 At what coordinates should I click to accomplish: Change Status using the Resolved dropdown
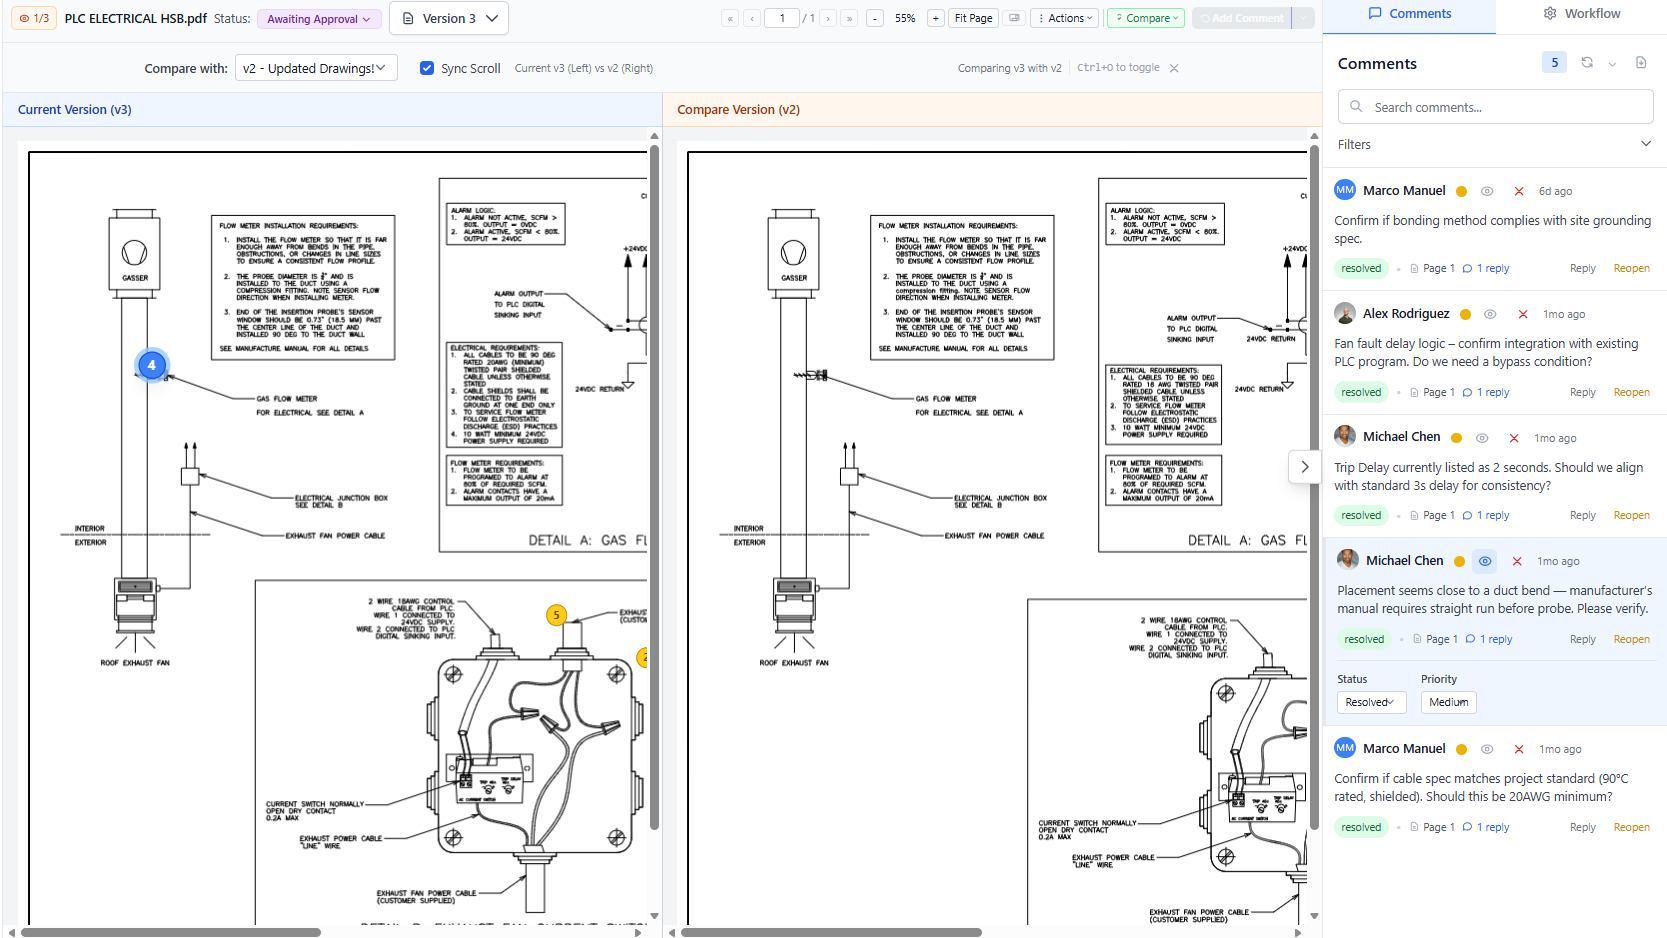coord(1371,702)
